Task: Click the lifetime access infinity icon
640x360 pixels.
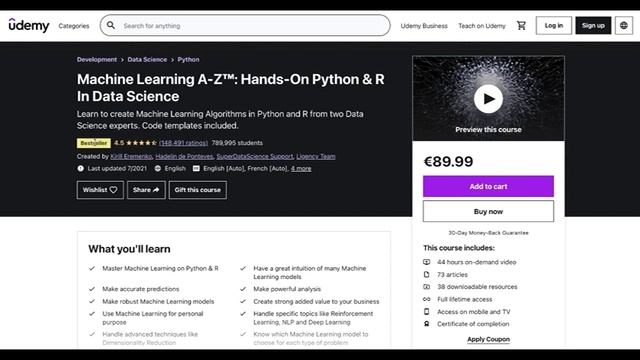Action: 427,299
